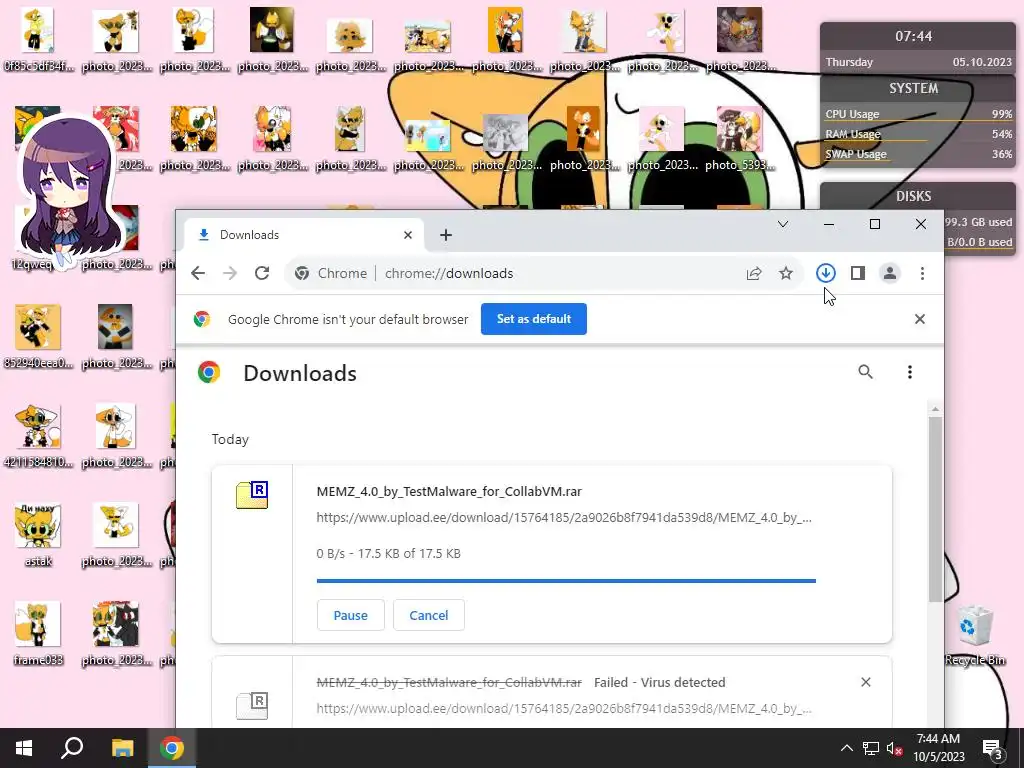Expand the tab search chevron
The height and width of the screenshot is (768, 1024).
[782, 224]
